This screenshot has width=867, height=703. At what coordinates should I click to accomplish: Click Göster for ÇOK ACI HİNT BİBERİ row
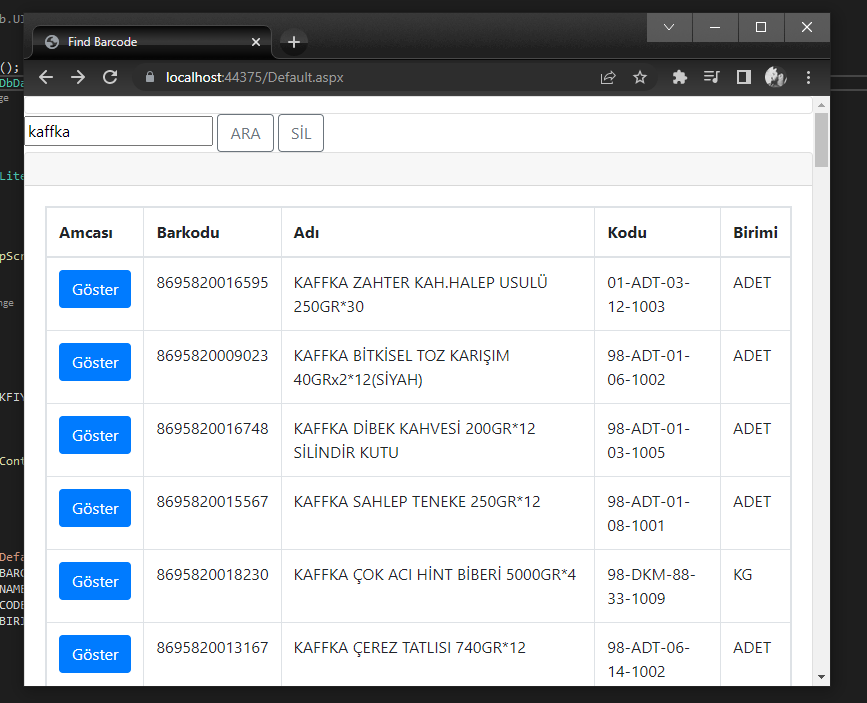point(95,581)
